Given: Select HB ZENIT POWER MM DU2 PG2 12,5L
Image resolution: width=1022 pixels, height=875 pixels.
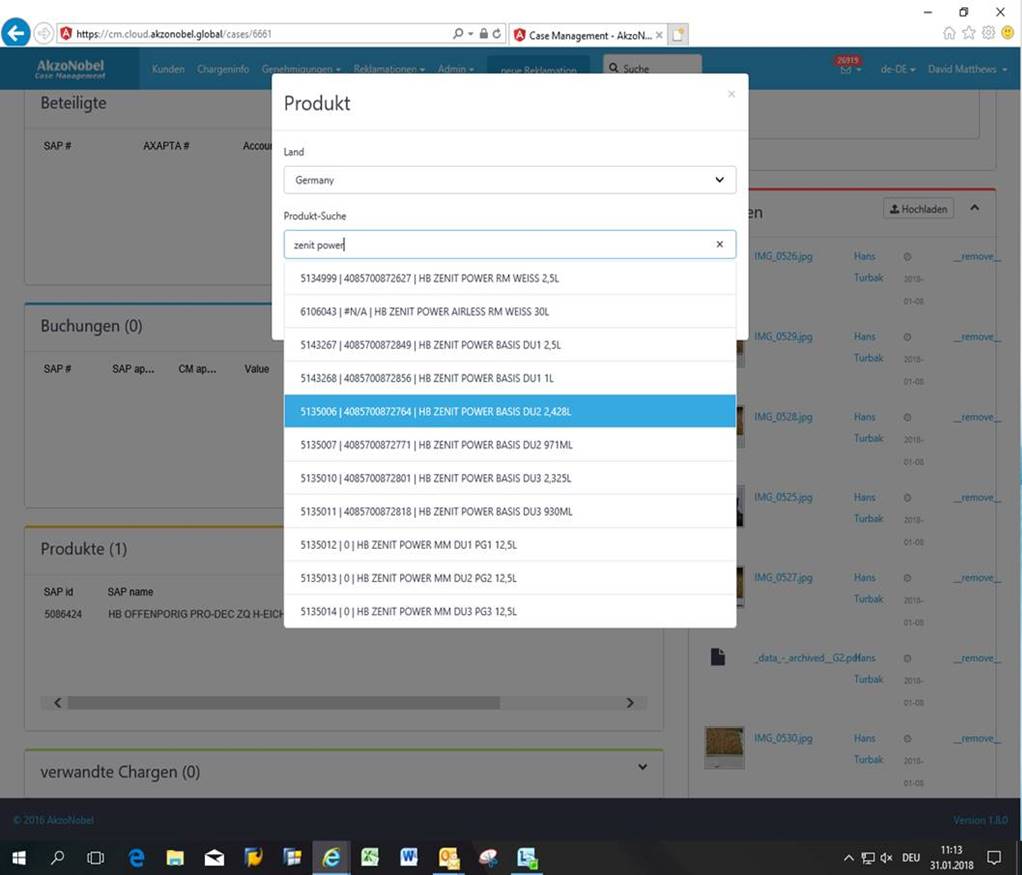Looking at the screenshot, I should [510, 578].
